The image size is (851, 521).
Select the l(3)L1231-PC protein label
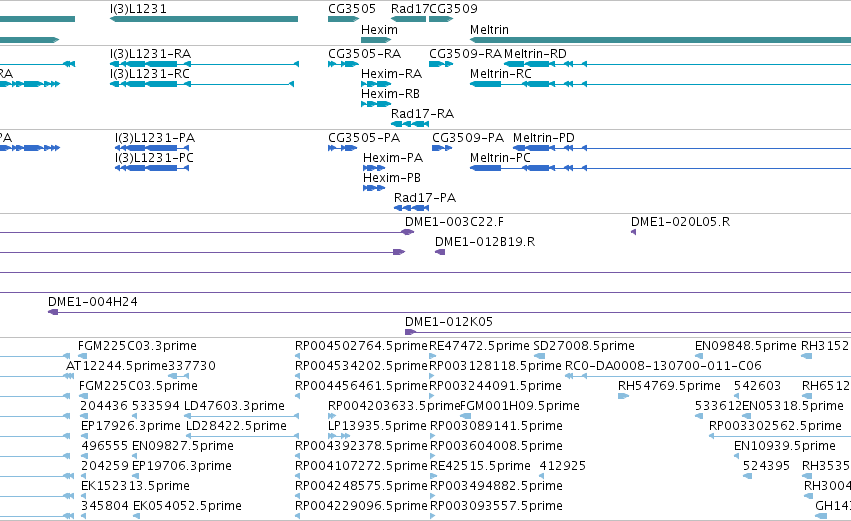pyautogui.click(x=155, y=158)
